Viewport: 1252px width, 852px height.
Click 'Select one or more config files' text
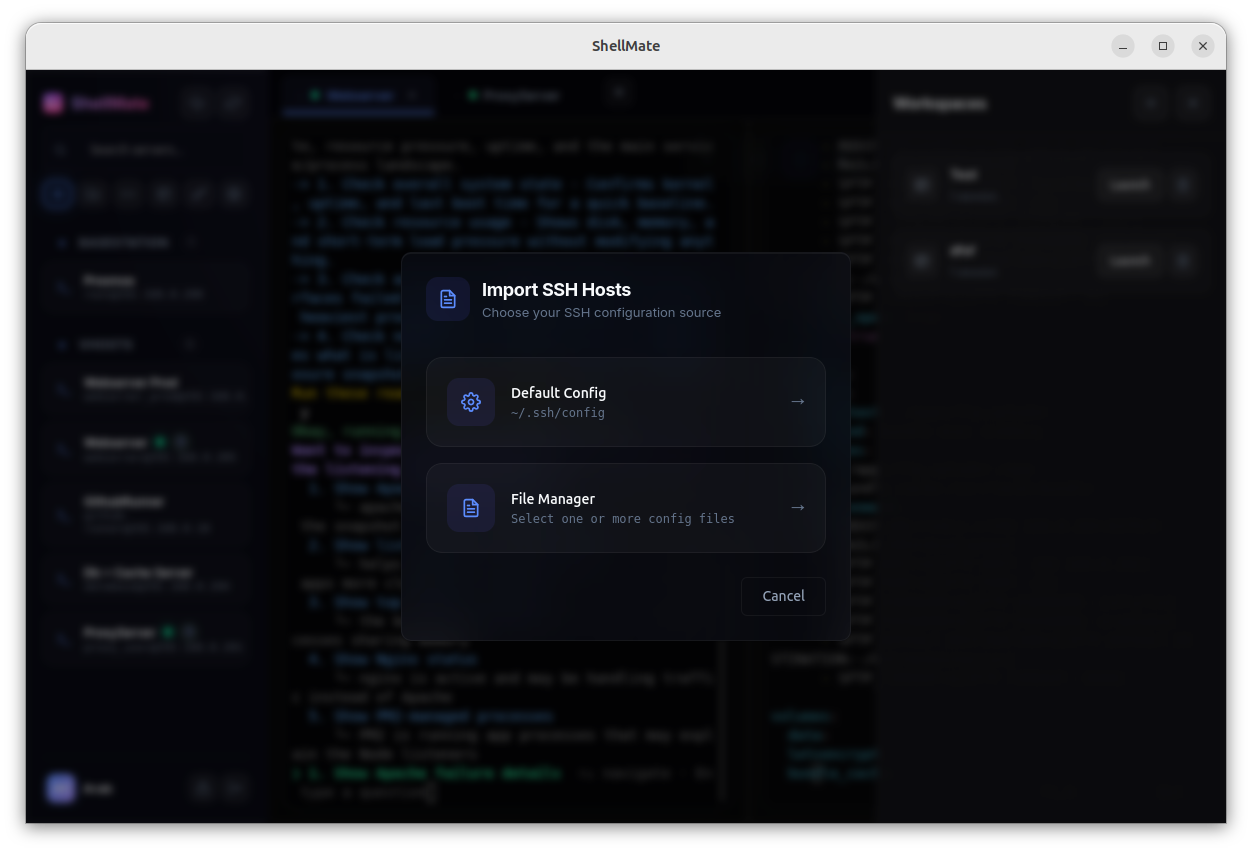point(623,519)
